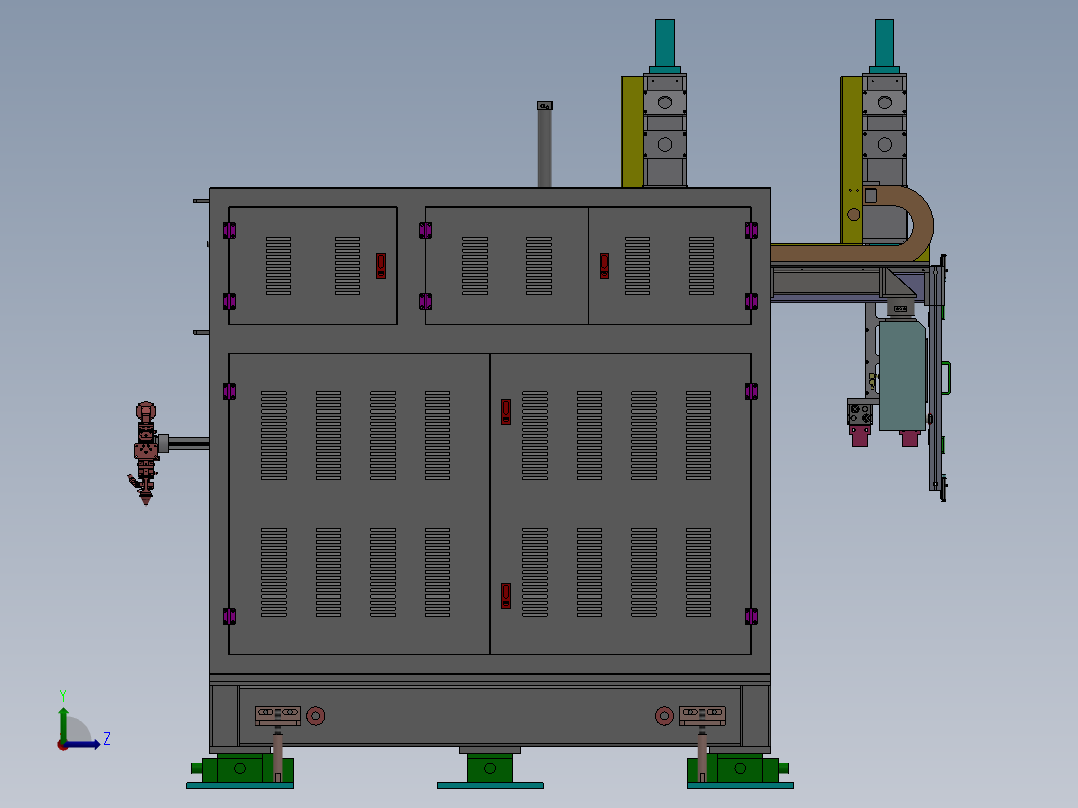The height and width of the screenshot is (808, 1078).
Task: Select the right brown bracket on base frame
Action: pos(703,715)
